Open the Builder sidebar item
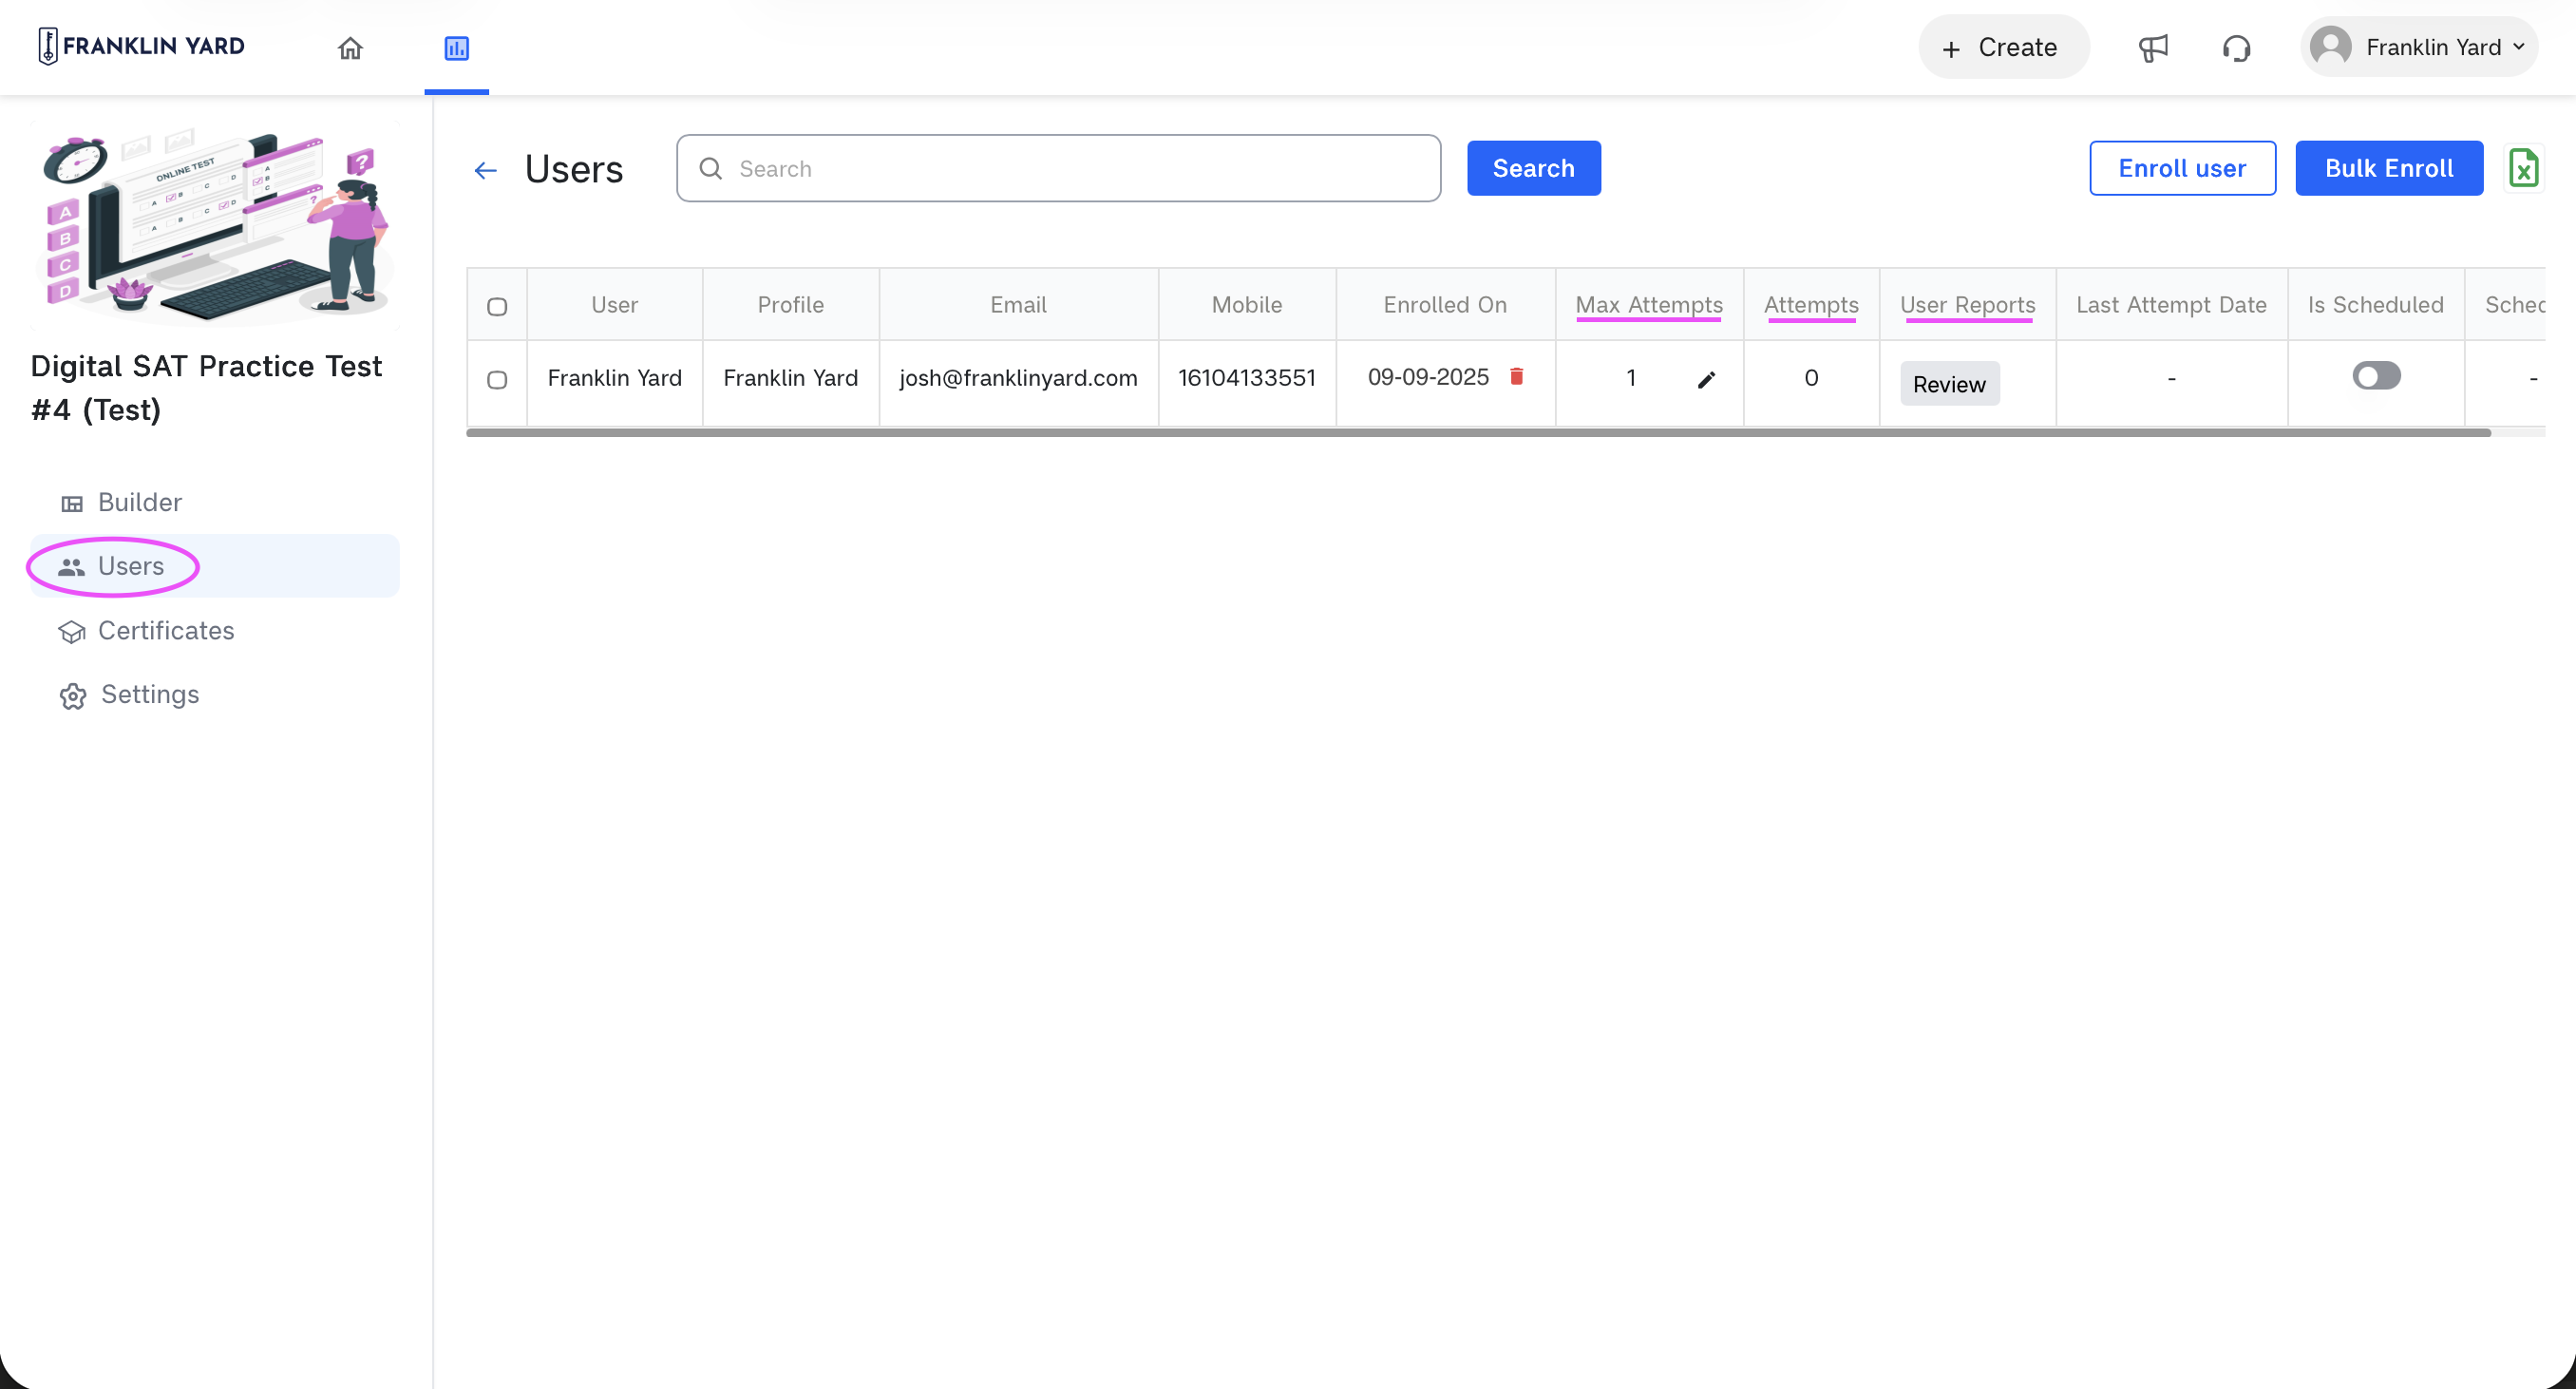 215,502
